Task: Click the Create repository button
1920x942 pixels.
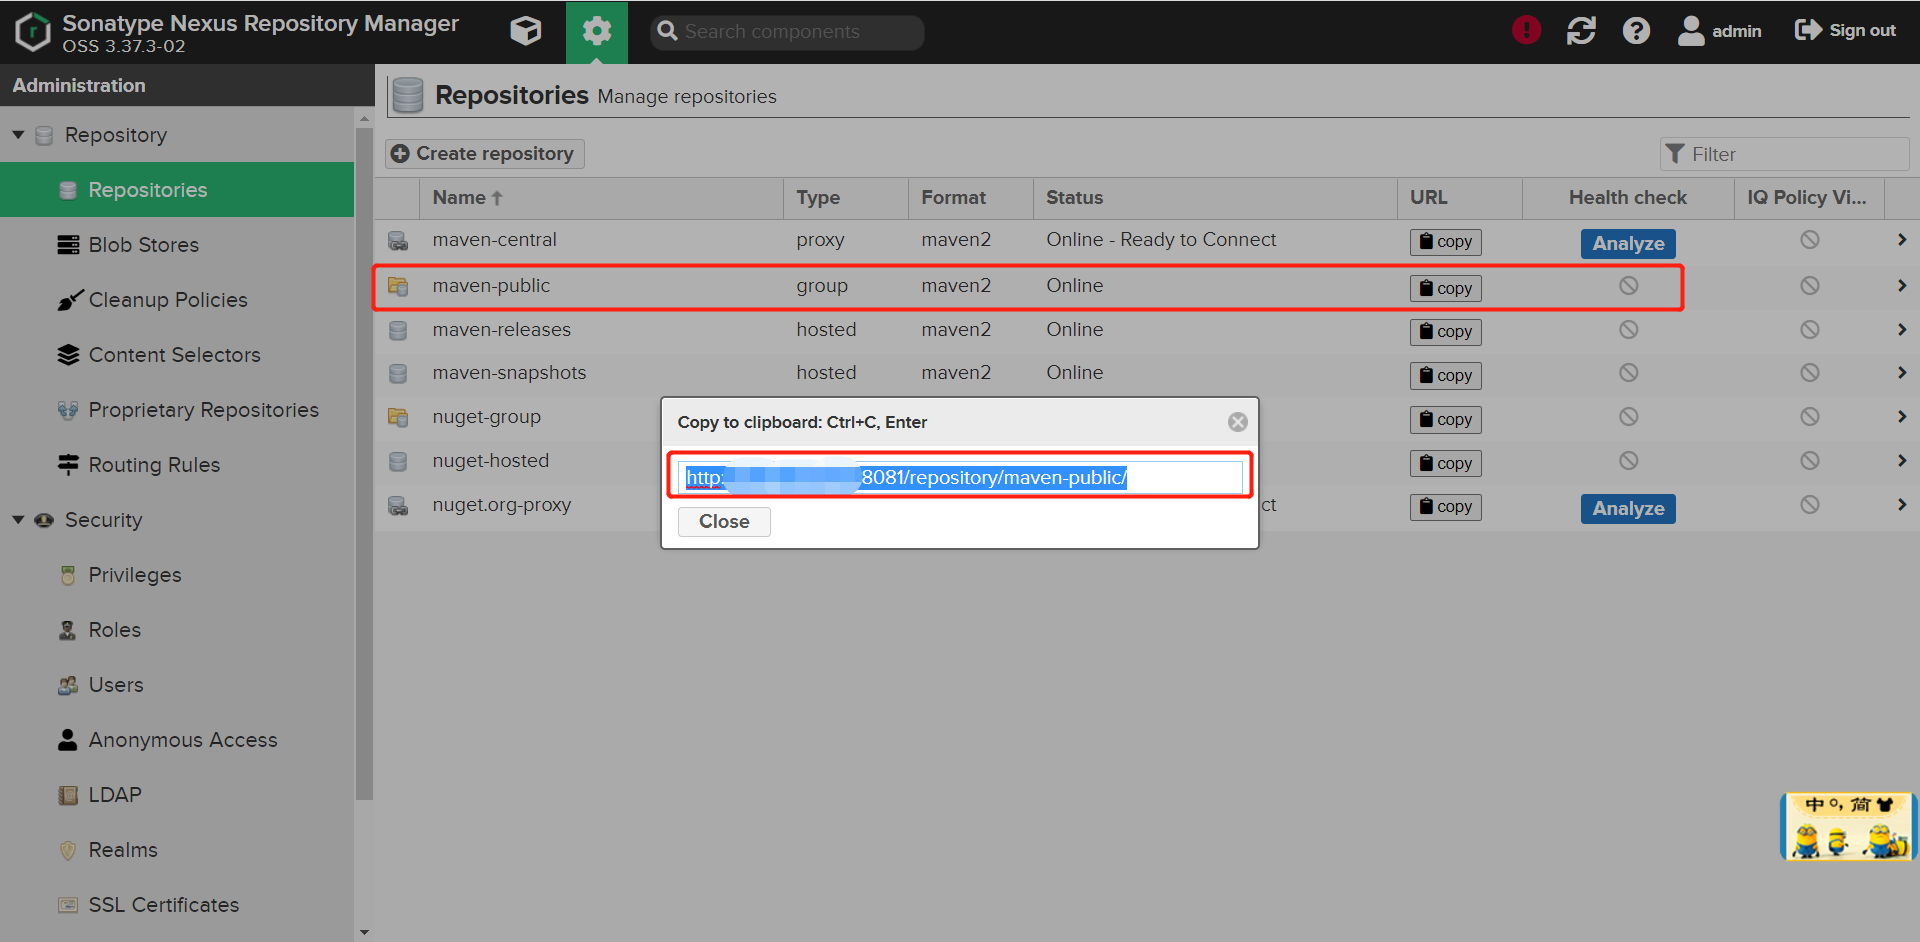Action: [484, 153]
